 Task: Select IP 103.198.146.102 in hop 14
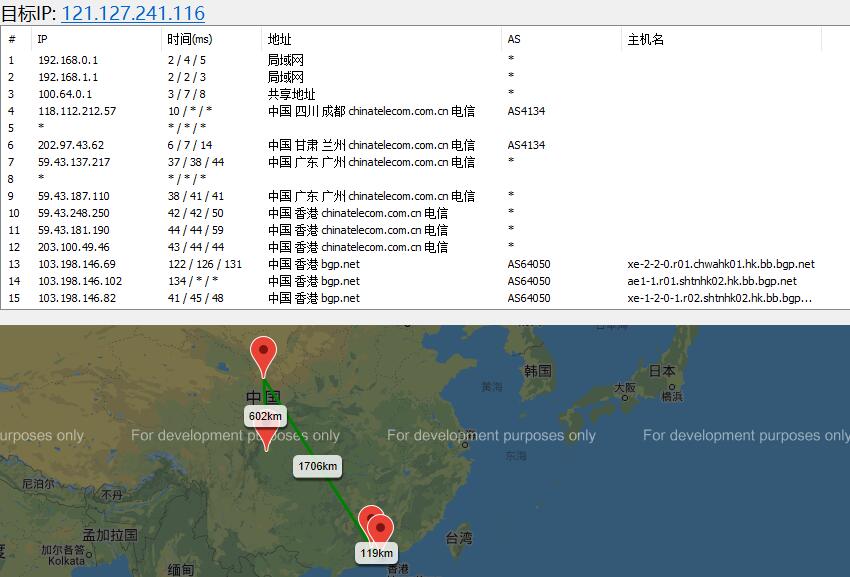(x=80, y=281)
